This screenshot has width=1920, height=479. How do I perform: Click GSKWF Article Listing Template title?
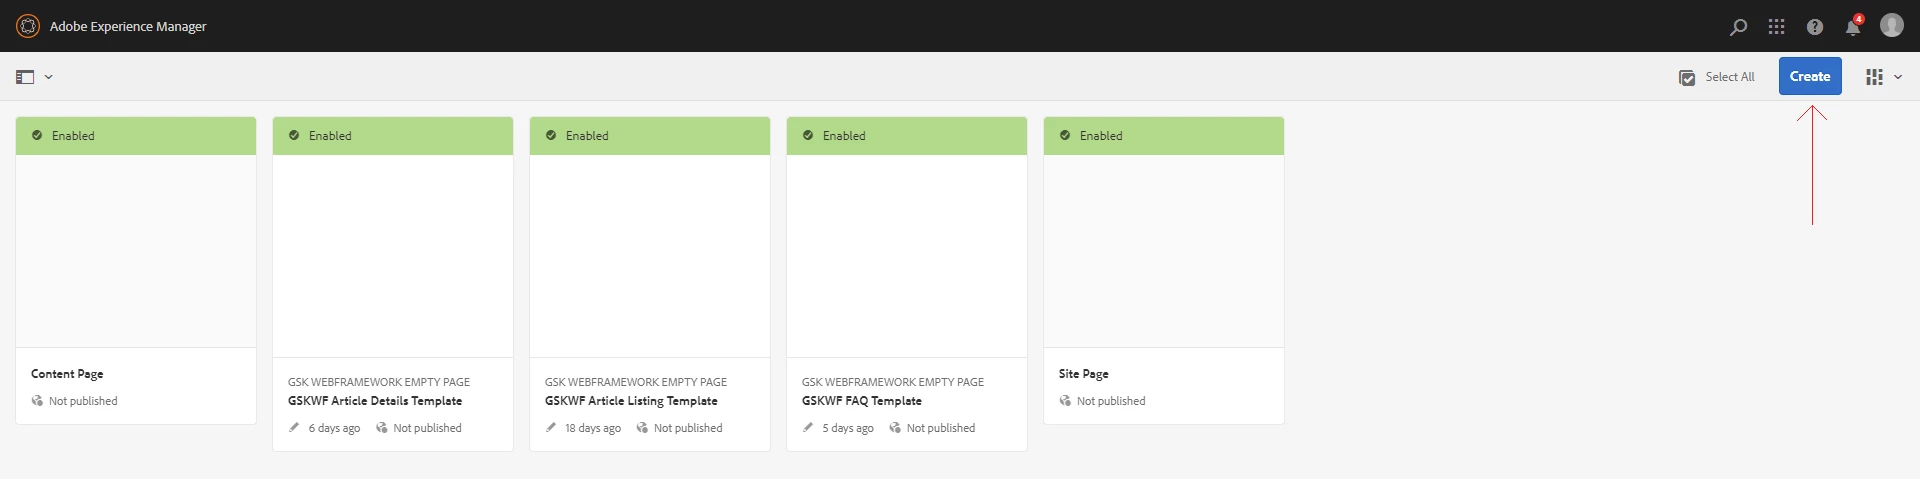(631, 401)
